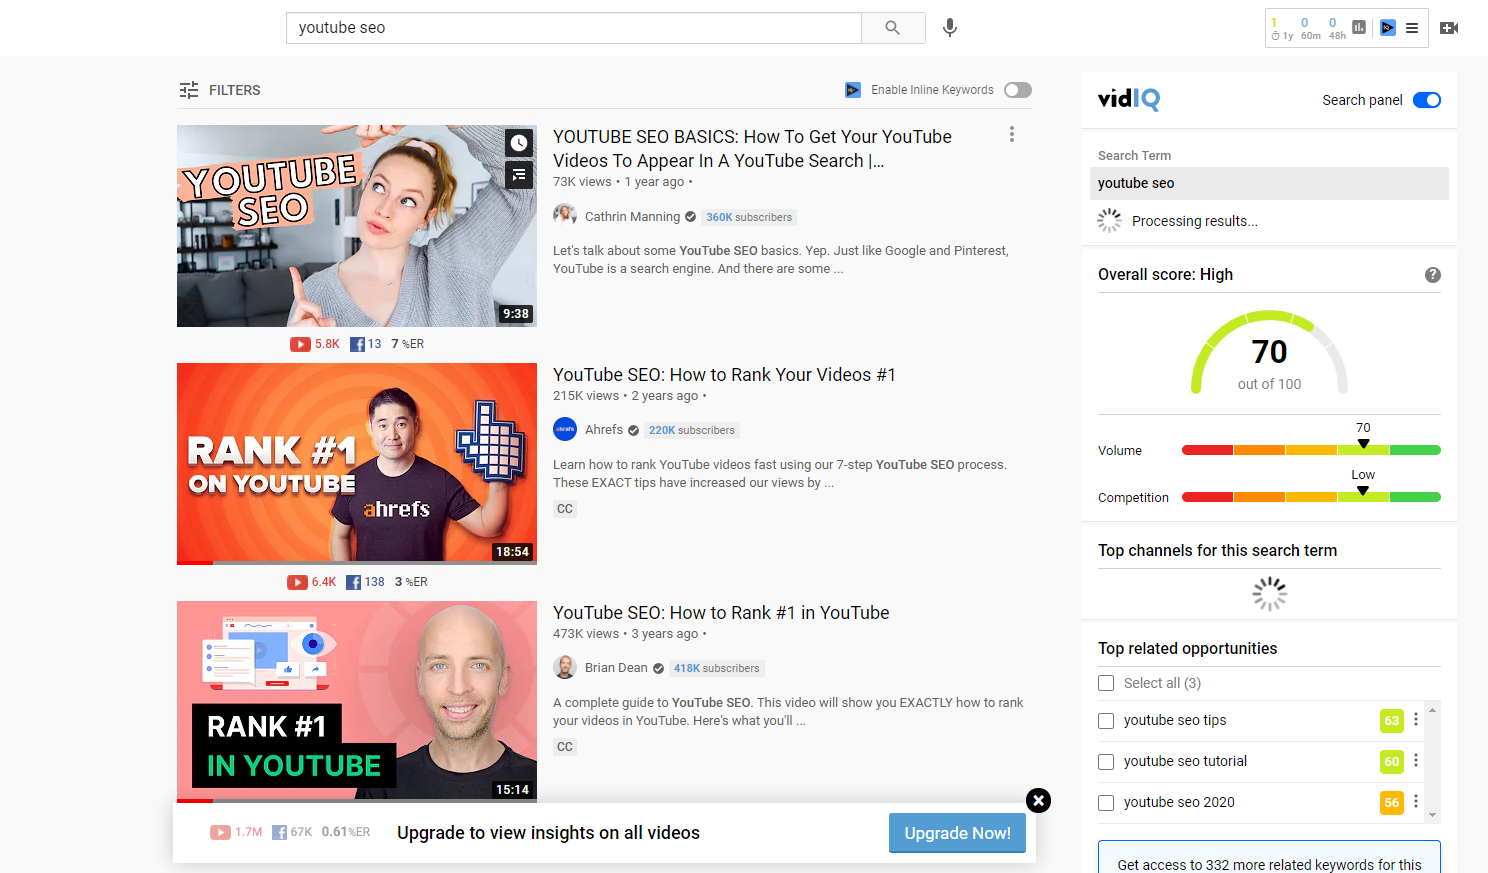Start voice search with microphone icon
1488x873 pixels.
tap(950, 28)
